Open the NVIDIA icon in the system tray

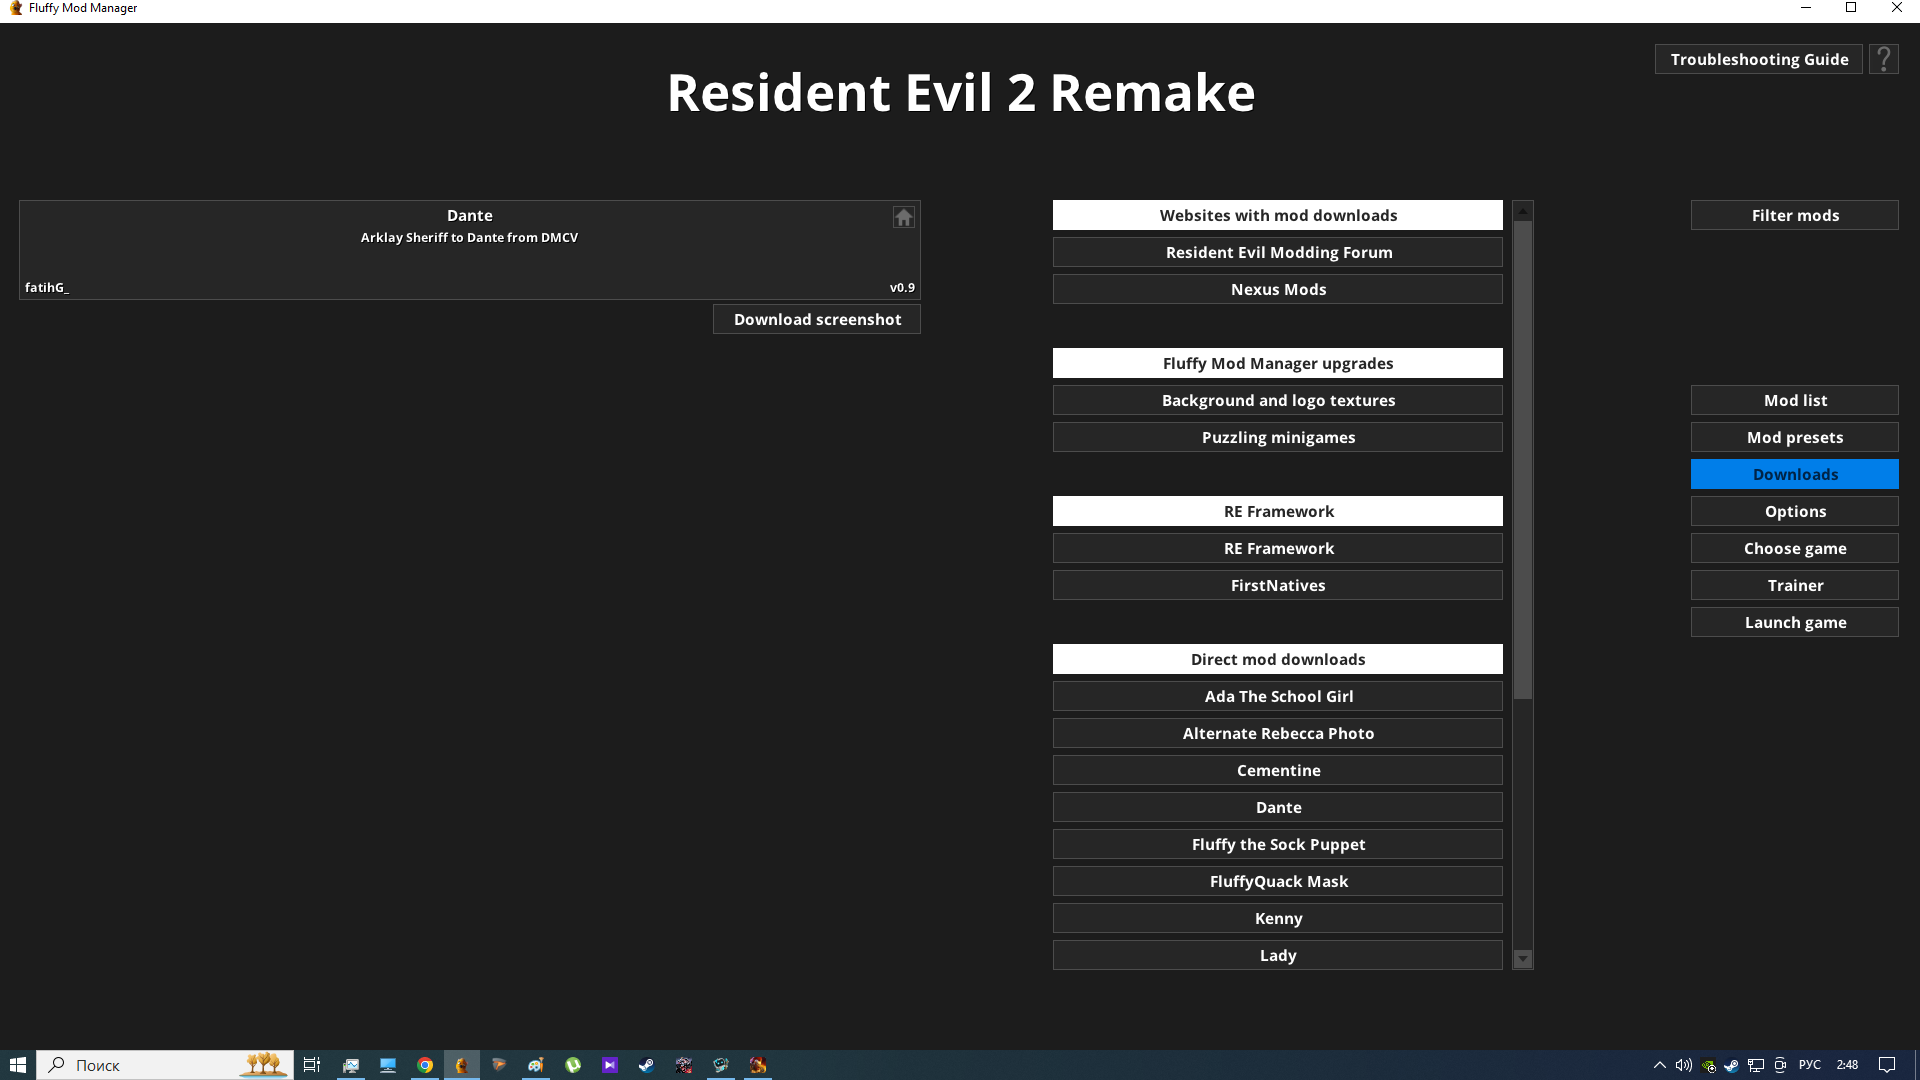pos(1708,1065)
